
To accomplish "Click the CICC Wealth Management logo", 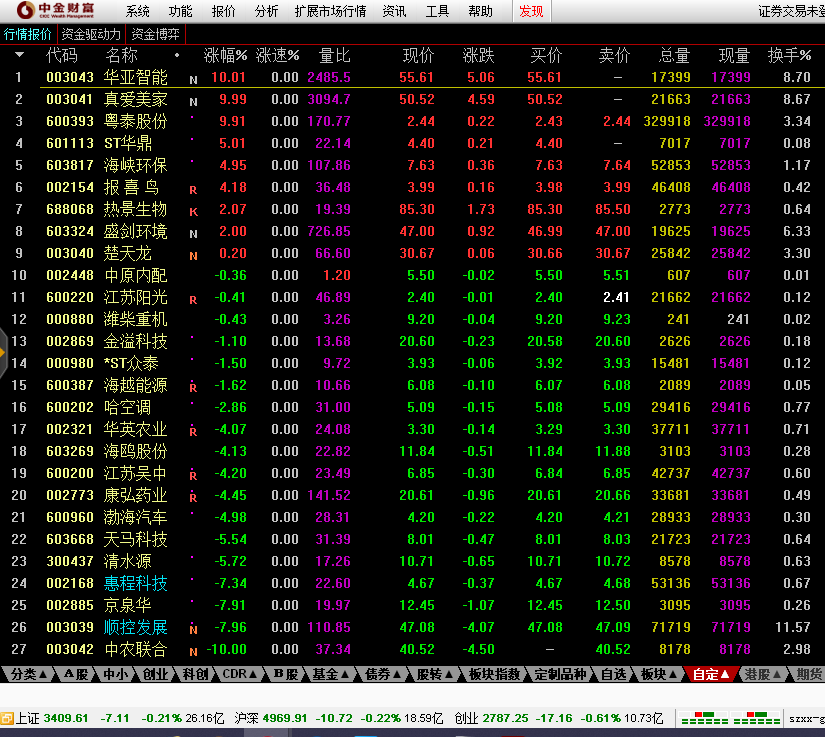I will pos(55,11).
